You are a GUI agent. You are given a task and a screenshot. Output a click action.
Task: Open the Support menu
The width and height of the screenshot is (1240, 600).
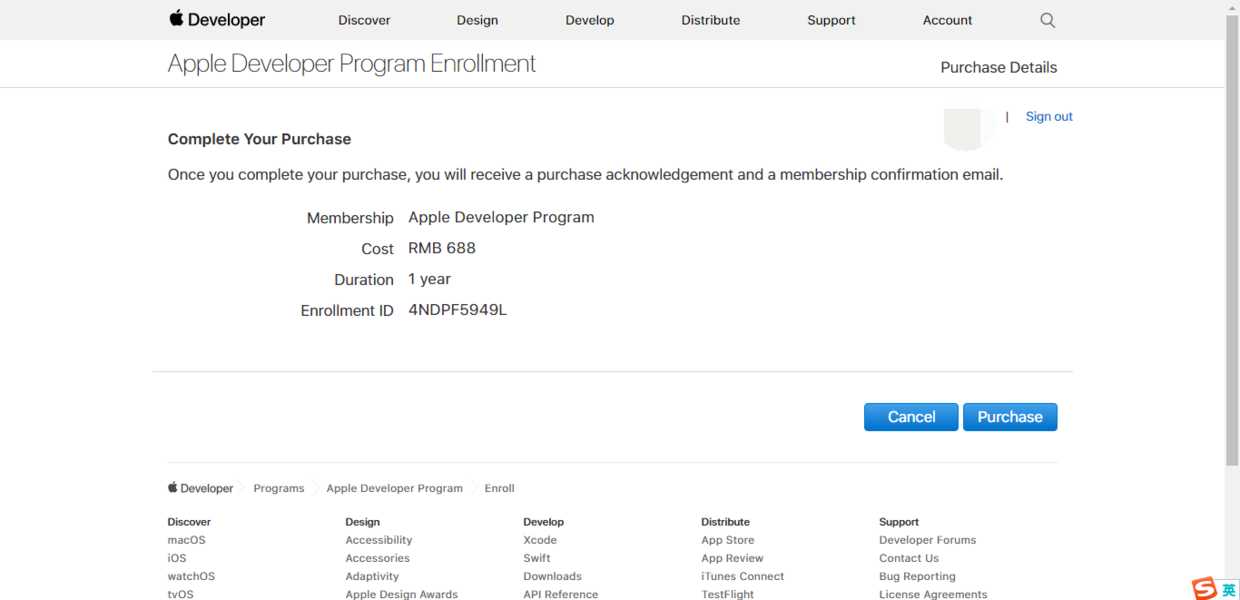click(x=831, y=20)
